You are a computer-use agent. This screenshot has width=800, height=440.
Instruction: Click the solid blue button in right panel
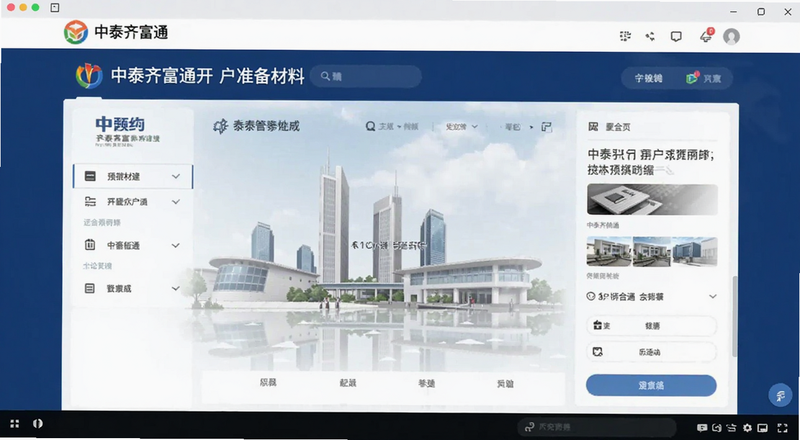[x=652, y=385]
